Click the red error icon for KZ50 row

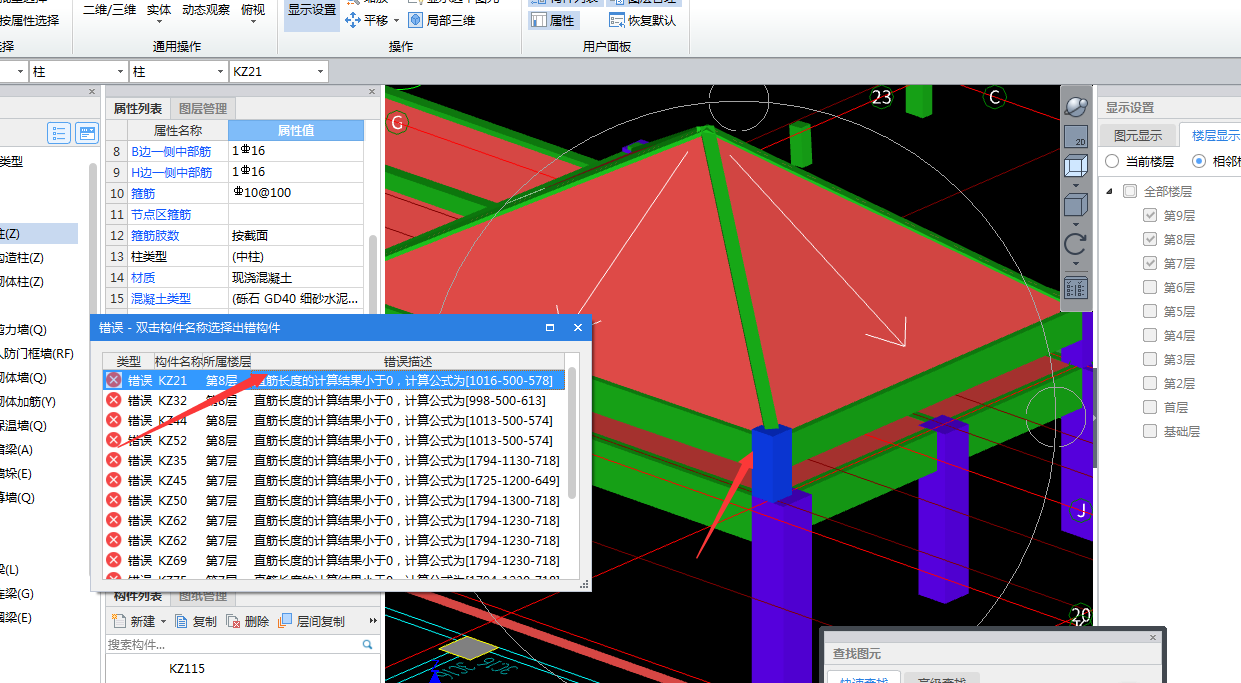pos(114,500)
